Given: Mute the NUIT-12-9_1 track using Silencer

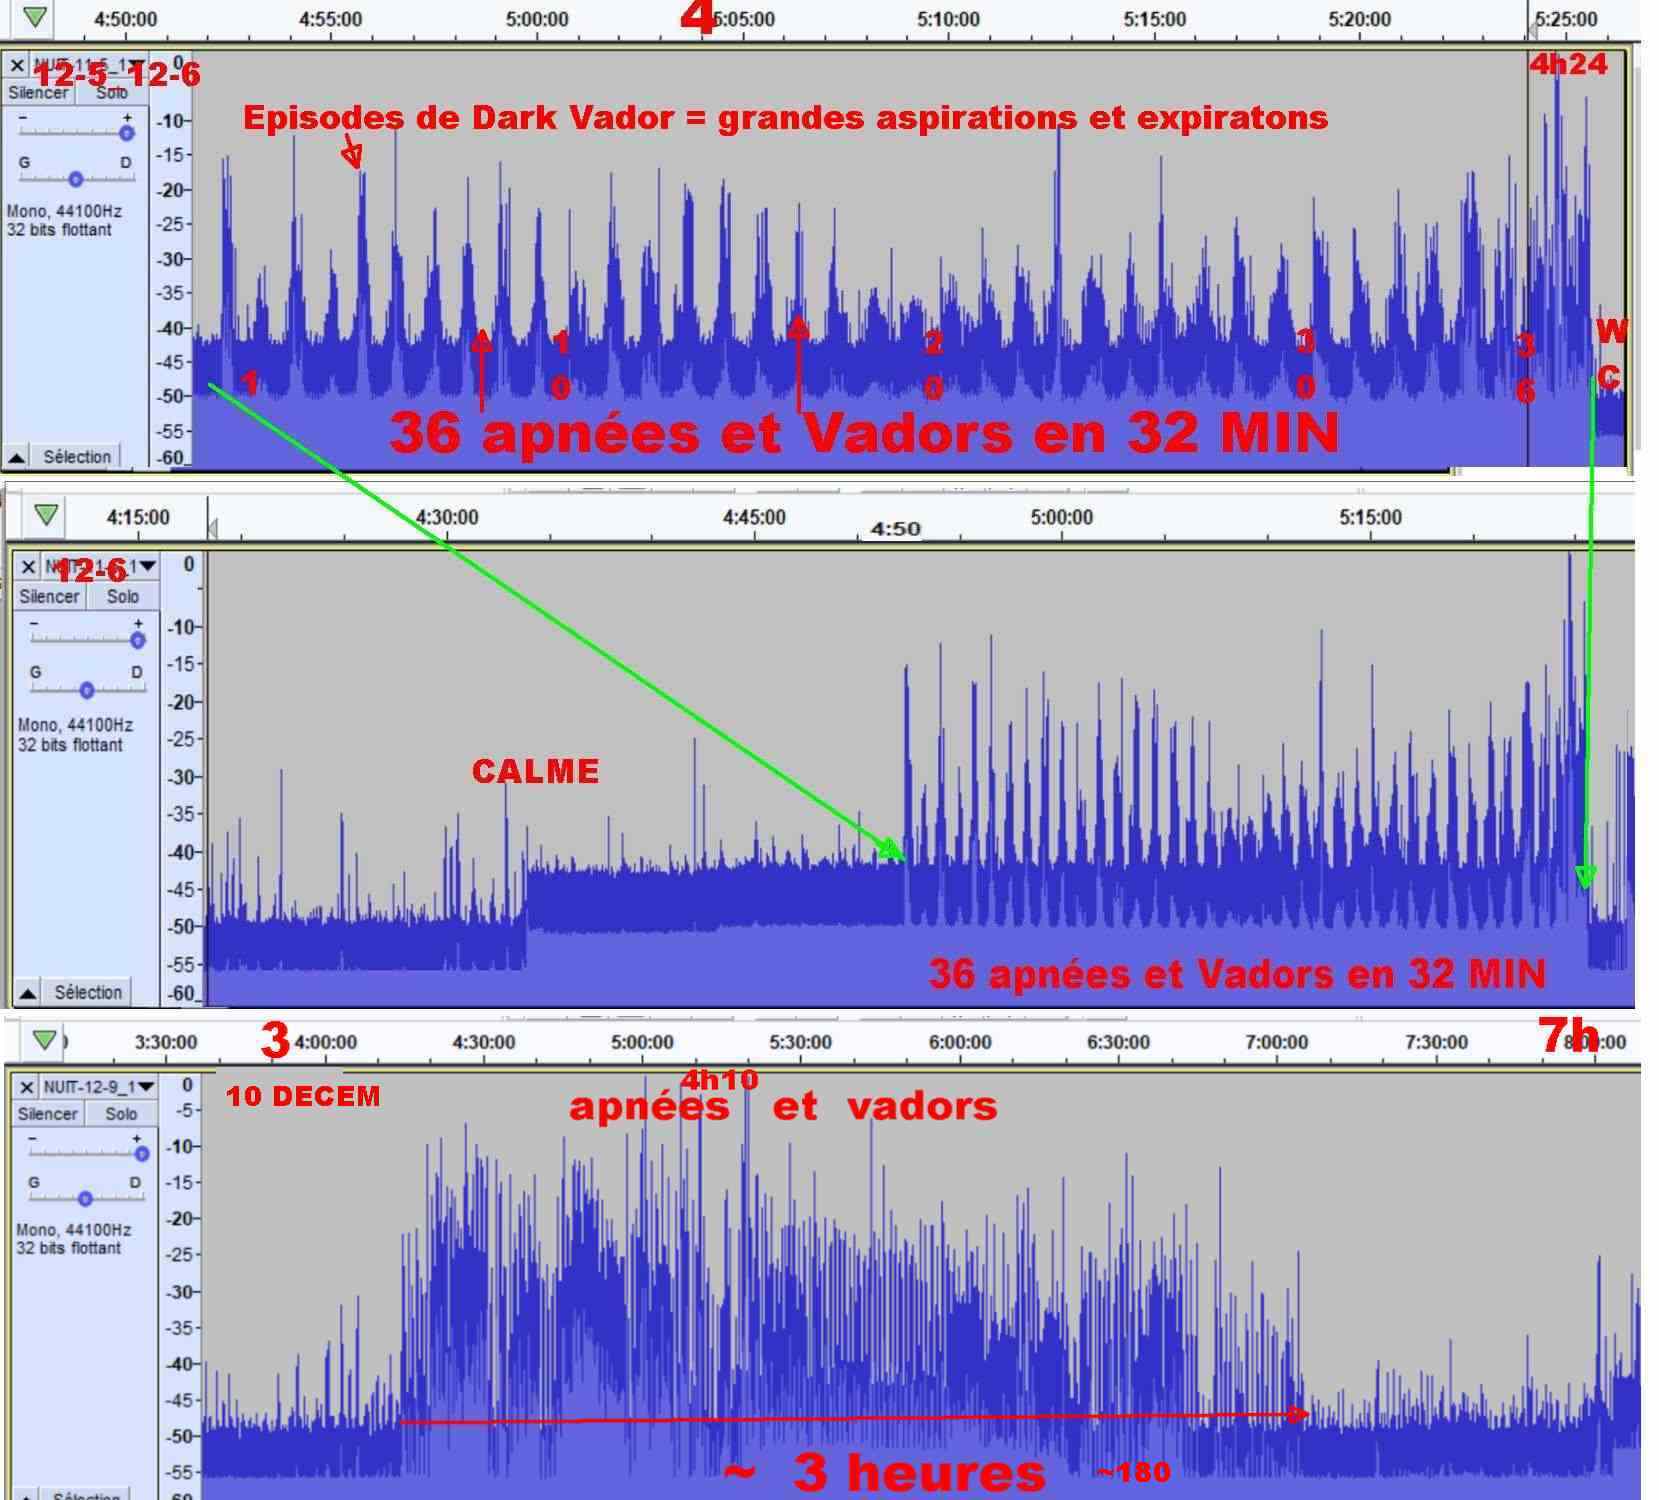Looking at the screenshot, I should (47, 1114).
